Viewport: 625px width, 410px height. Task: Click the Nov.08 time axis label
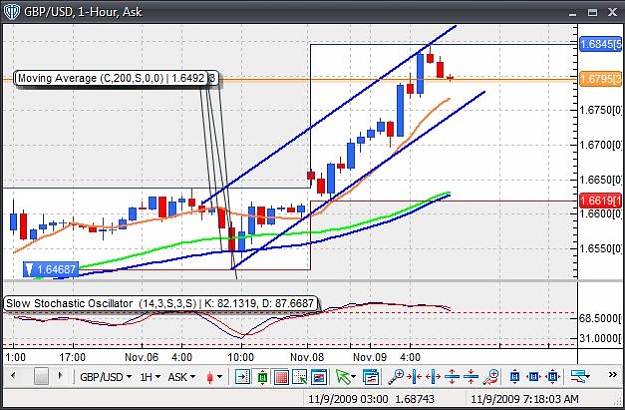(307, 357)
